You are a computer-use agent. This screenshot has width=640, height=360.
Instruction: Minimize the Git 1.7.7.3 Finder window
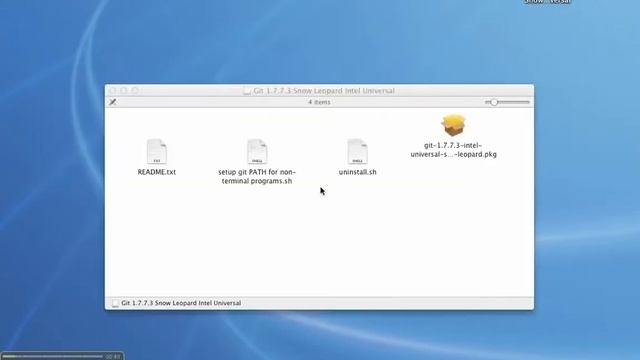124,90
